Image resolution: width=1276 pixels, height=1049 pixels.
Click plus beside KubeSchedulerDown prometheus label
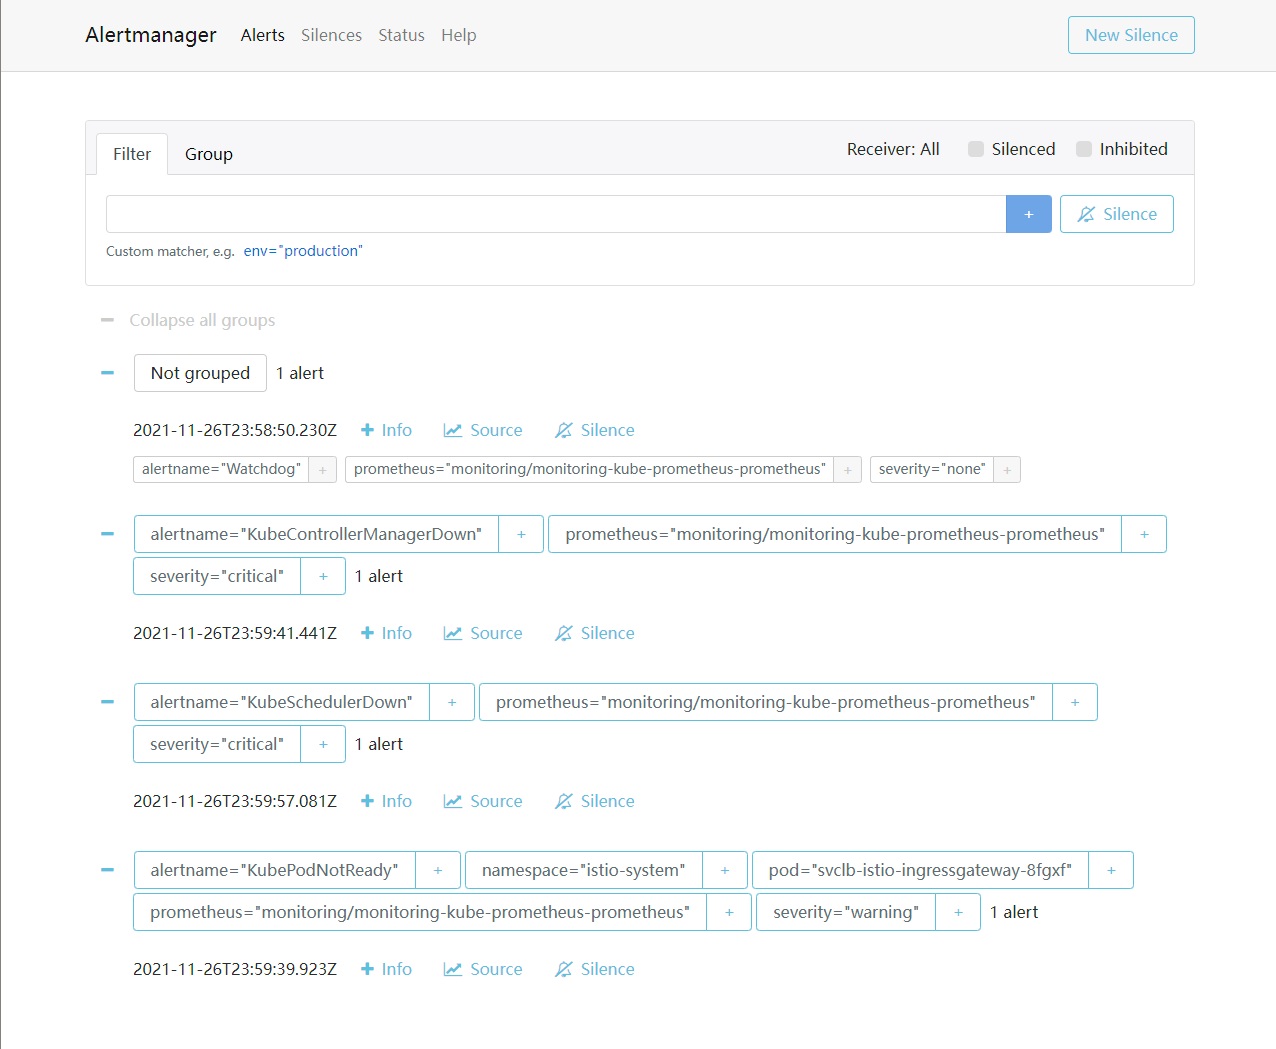pyautogui.click(x=1075, y=702)
